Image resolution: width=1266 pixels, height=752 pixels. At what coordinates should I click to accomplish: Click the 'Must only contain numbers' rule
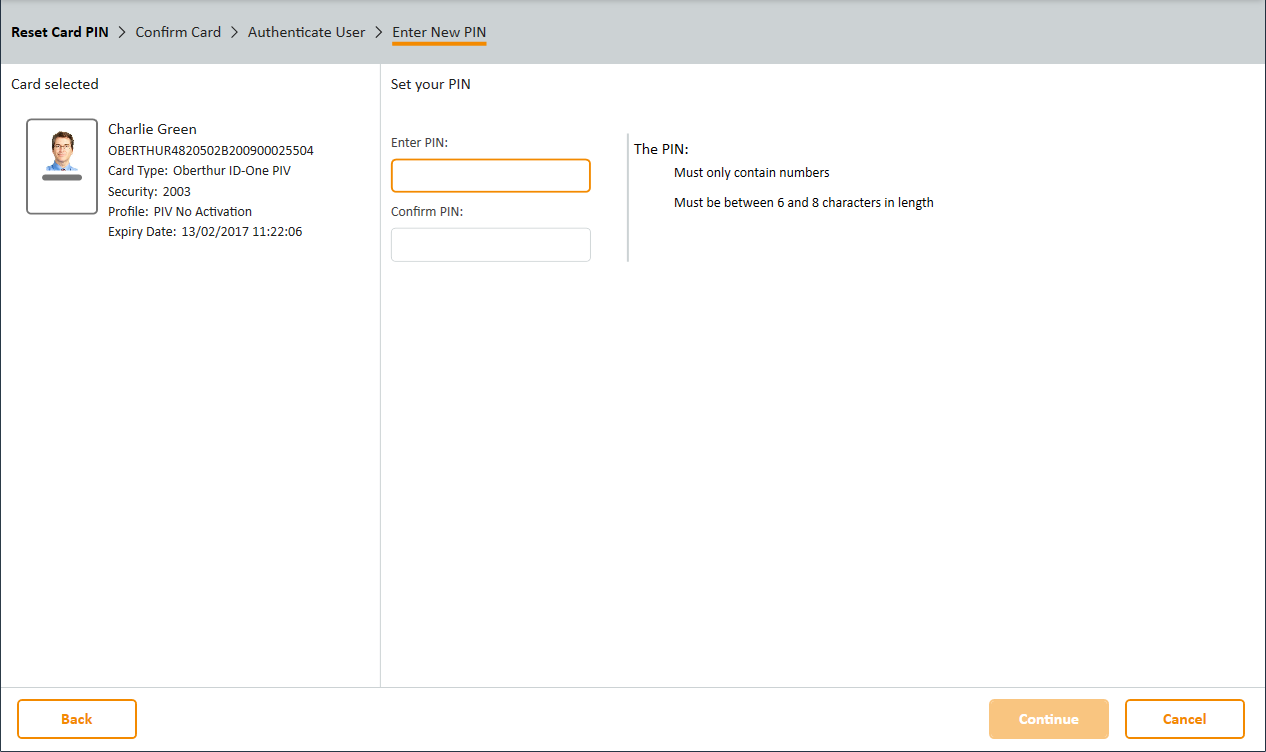[751, 173]
